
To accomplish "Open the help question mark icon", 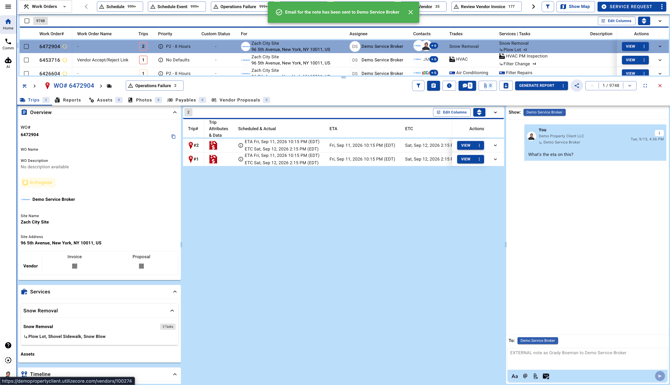I will (x=8, y=345).
